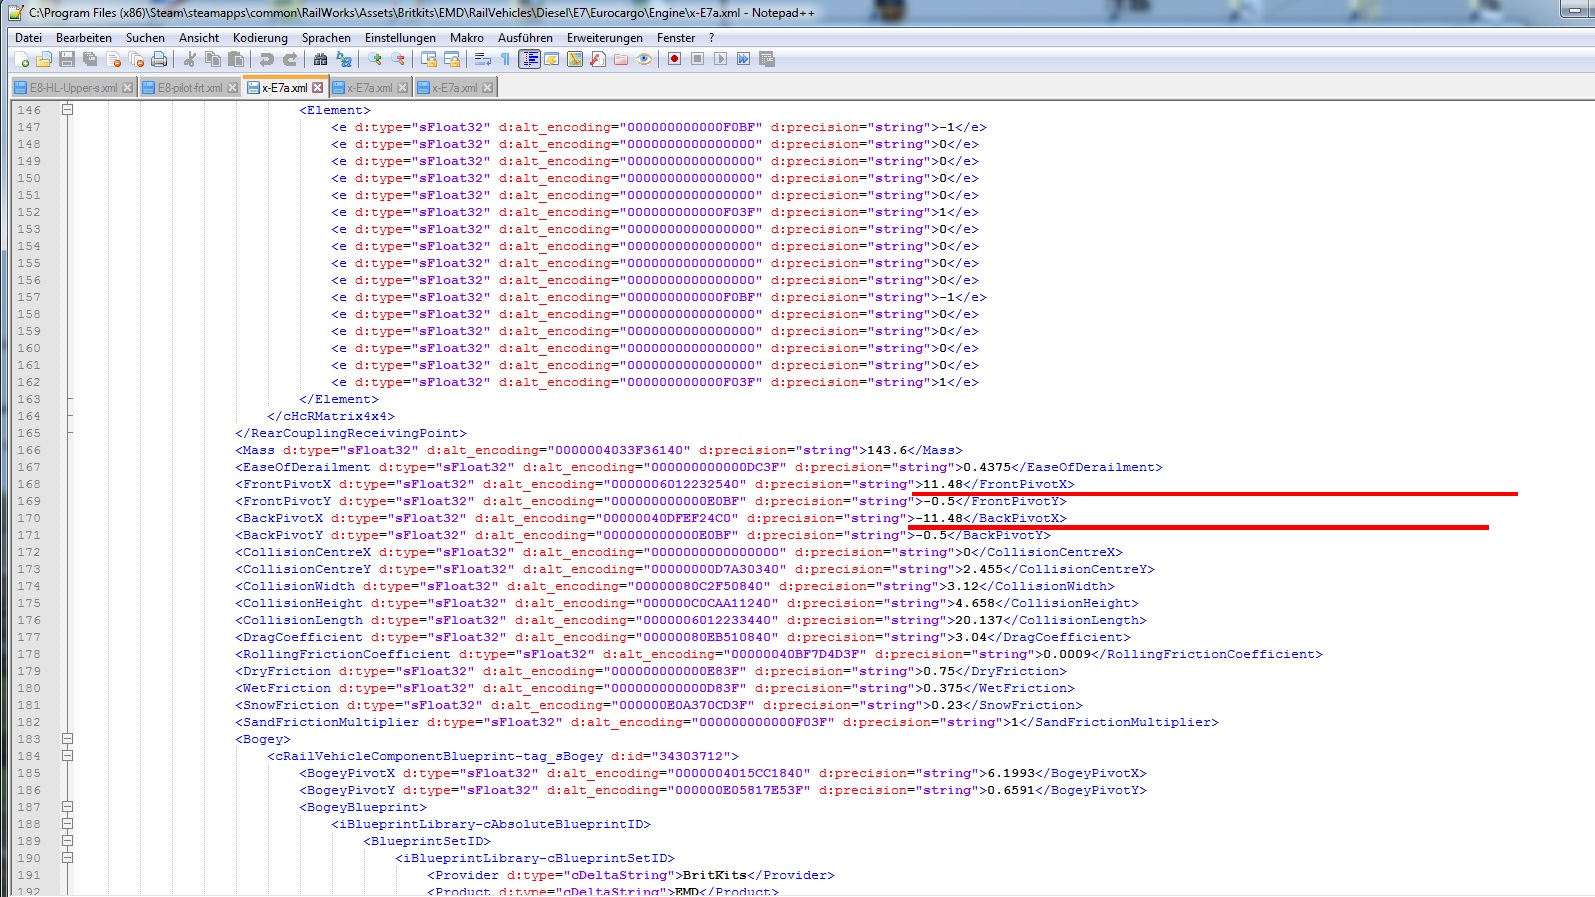Open the Kodierung menu
Screen dimensions: 1595x897
click(x=260, y=38)
